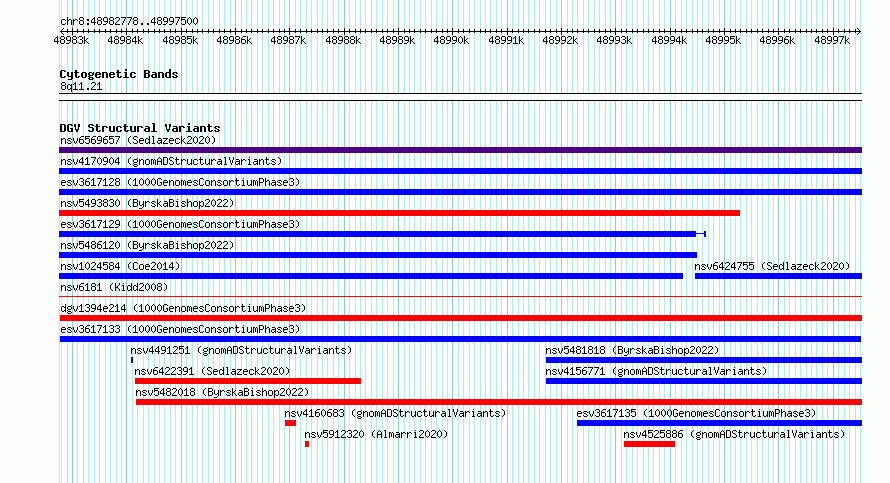This screenshot has height=483, width=890.
Task: Open dgv1394e214 (1000GenomesConsortiumPhase3) label
Action: click(x=183, y=308)
